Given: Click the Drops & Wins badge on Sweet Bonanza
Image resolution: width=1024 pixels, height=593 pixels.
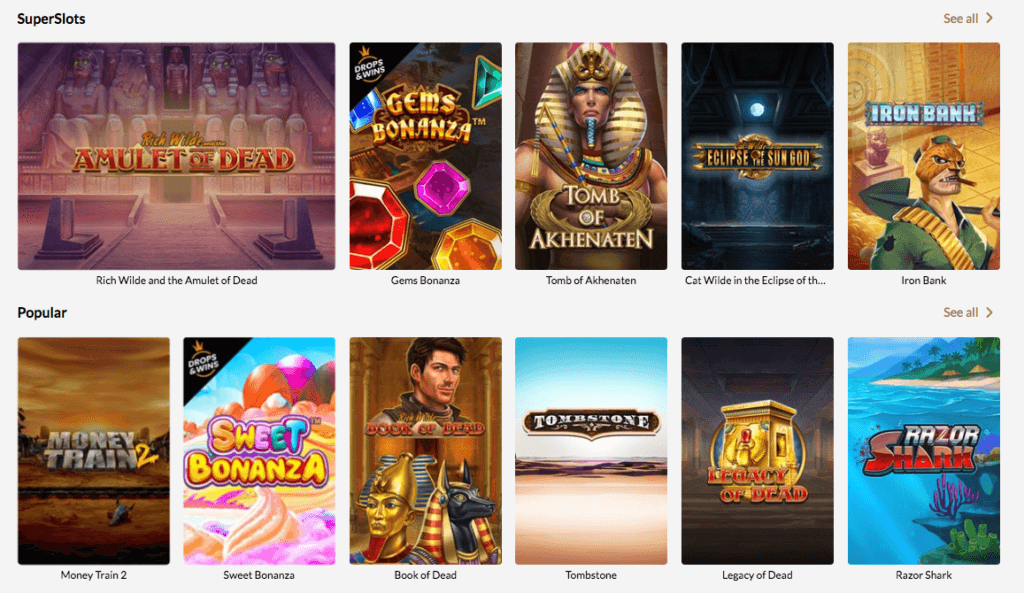Looking at the screenshot, I should pyautogui.click(x=202, y=359).
